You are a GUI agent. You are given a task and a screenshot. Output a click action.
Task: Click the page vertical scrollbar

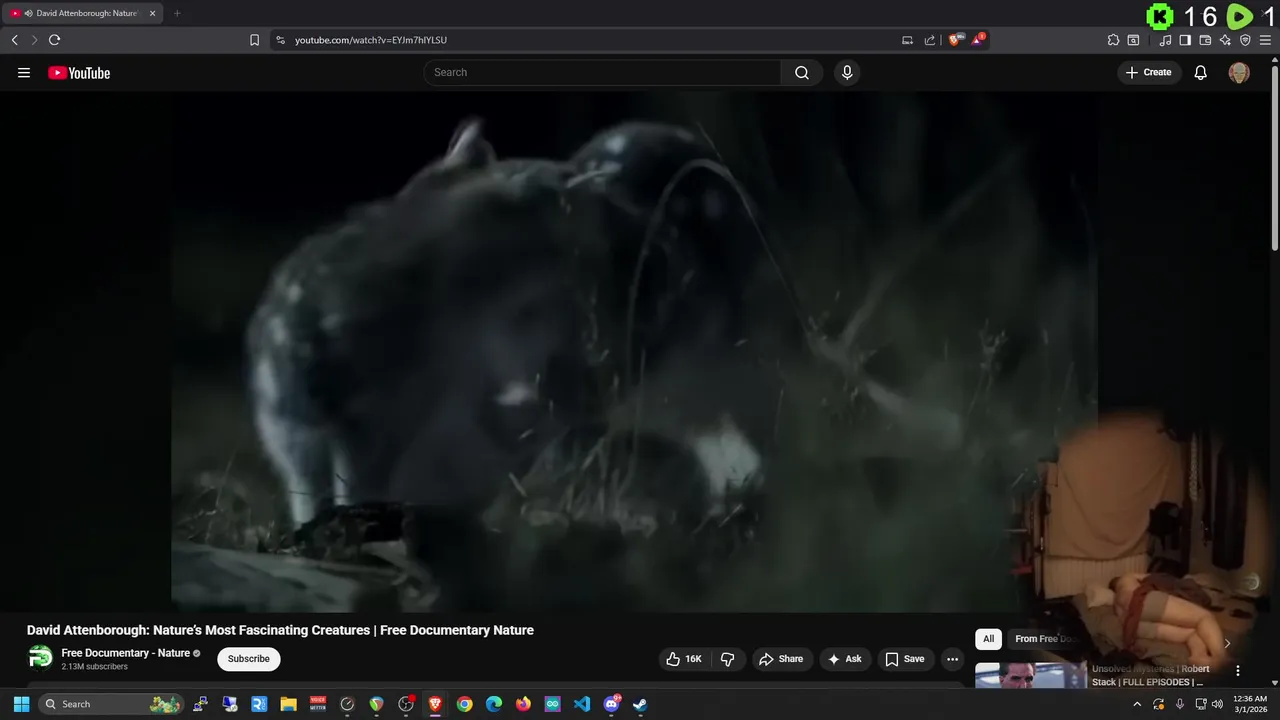pyautogui.click(x=1274, y=160)
